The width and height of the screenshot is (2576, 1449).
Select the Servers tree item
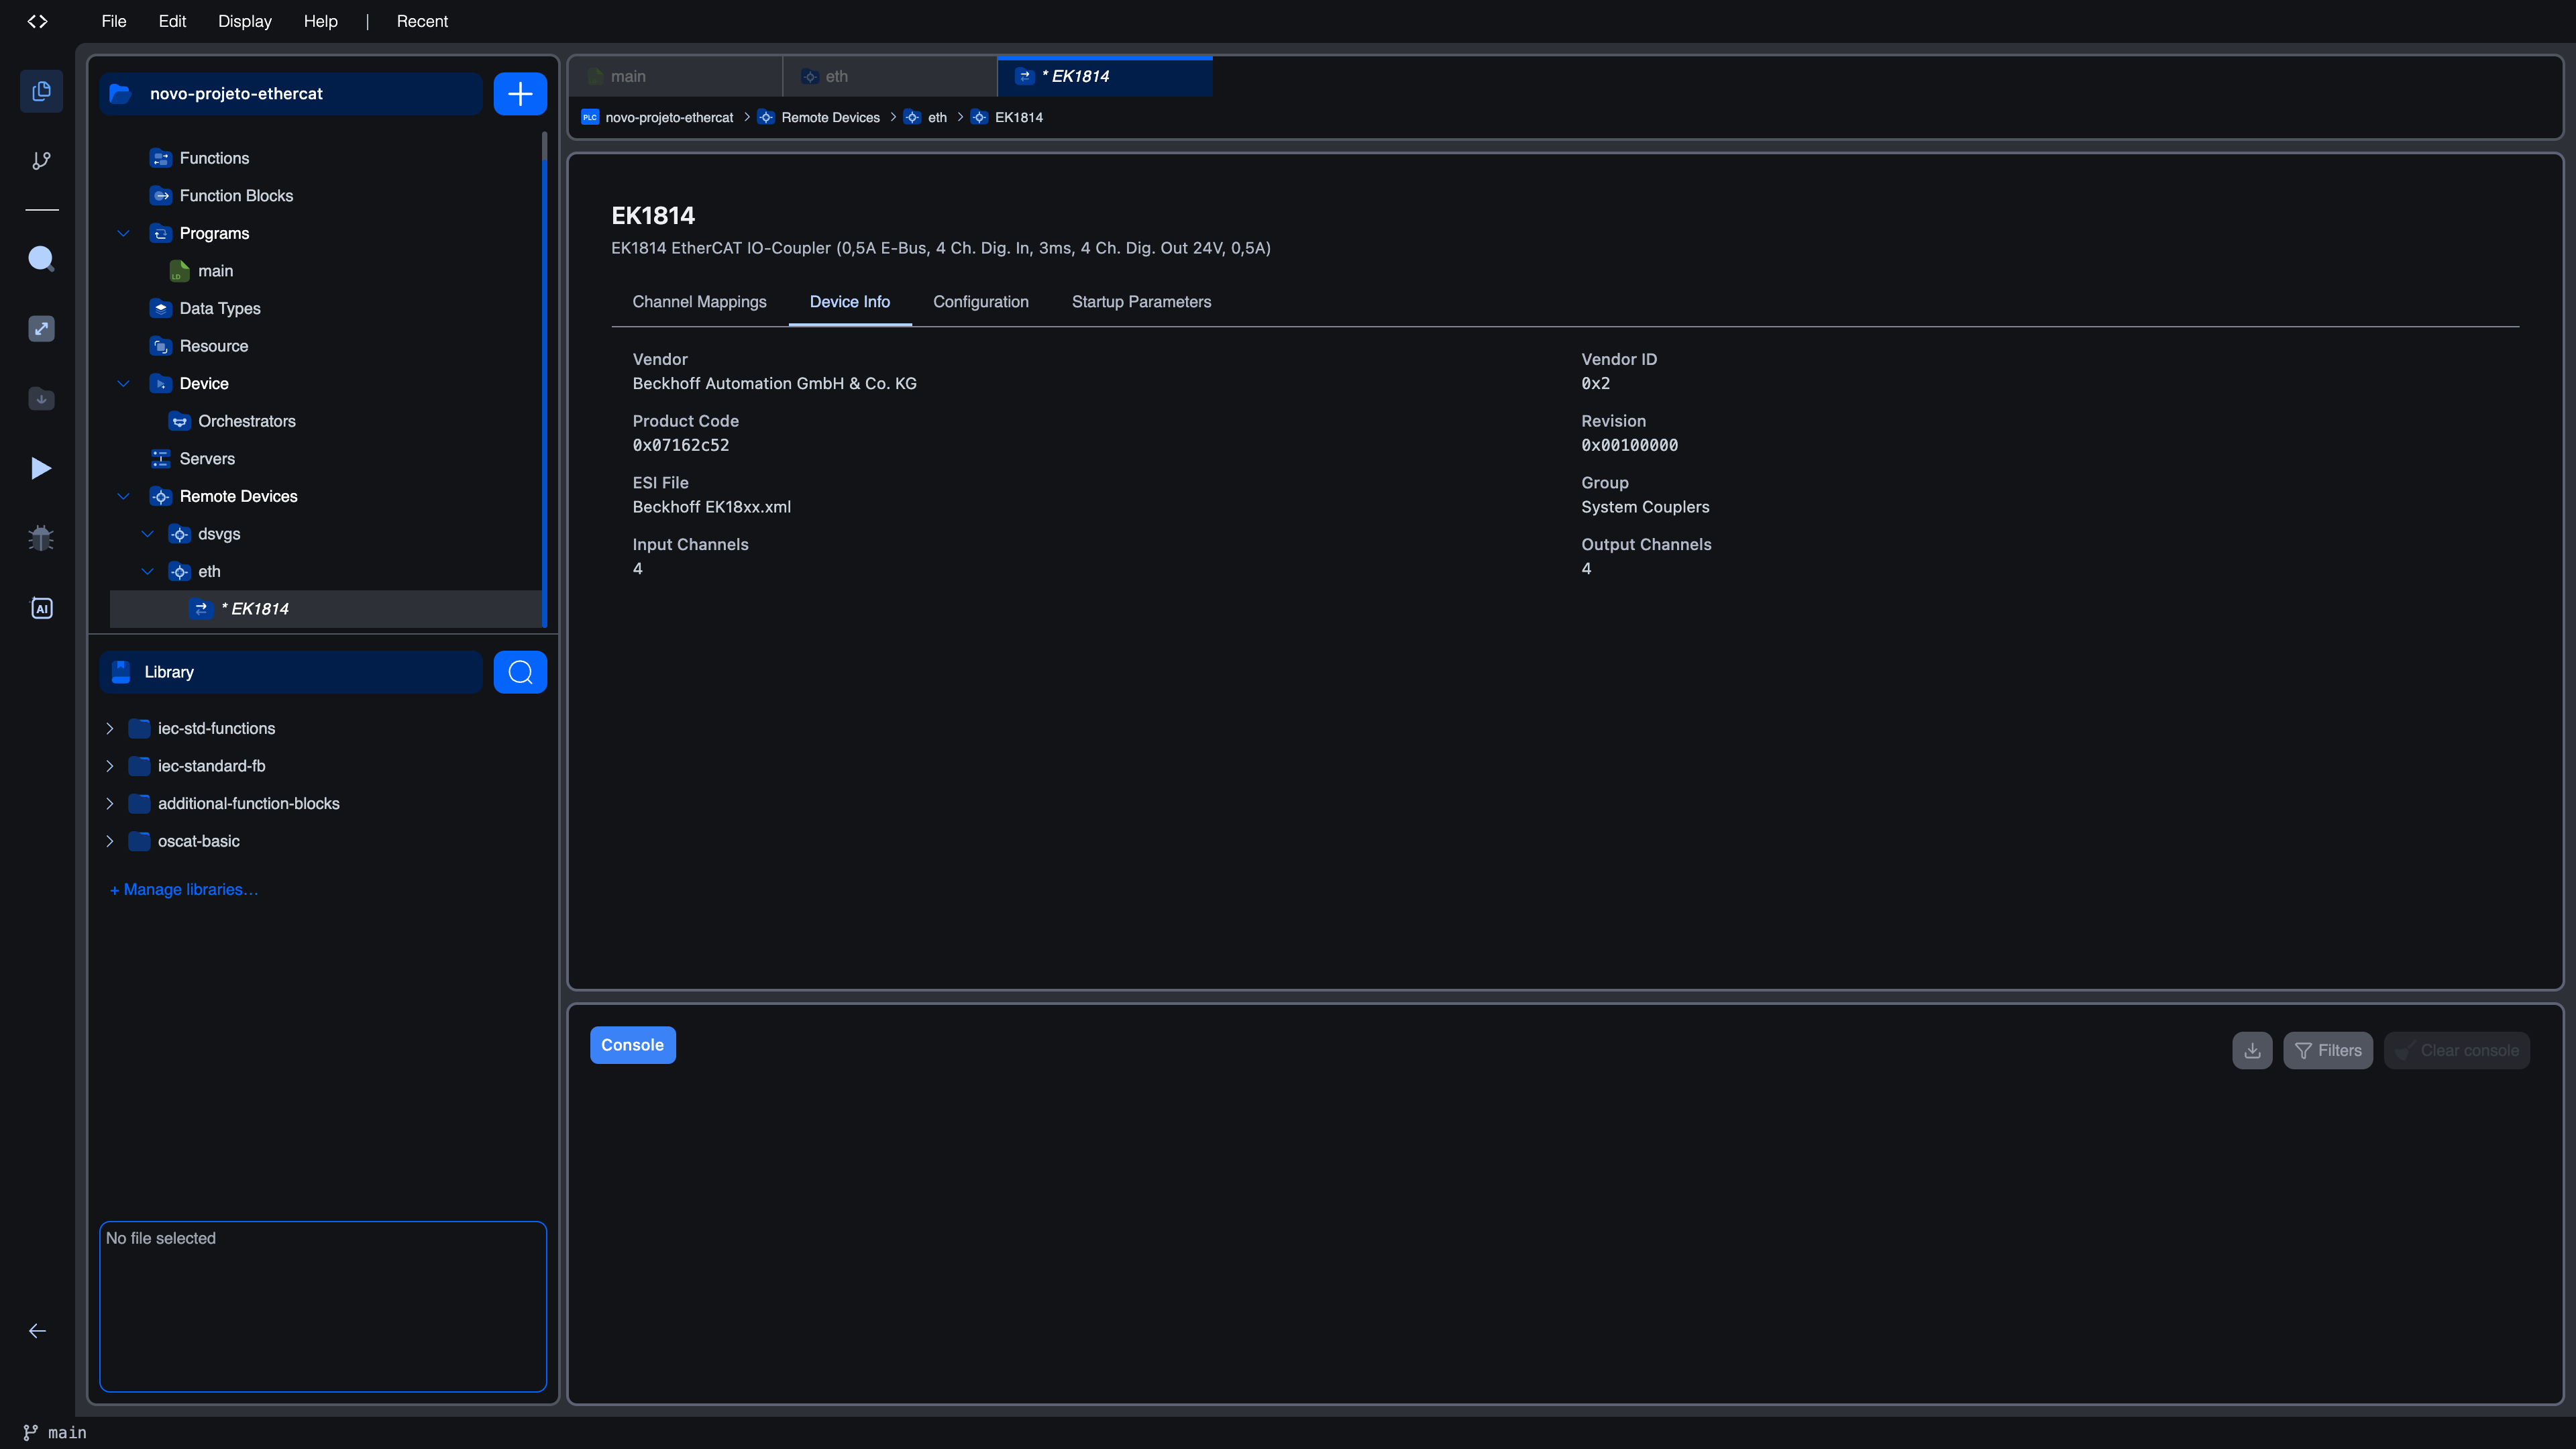tap(207, 459)
